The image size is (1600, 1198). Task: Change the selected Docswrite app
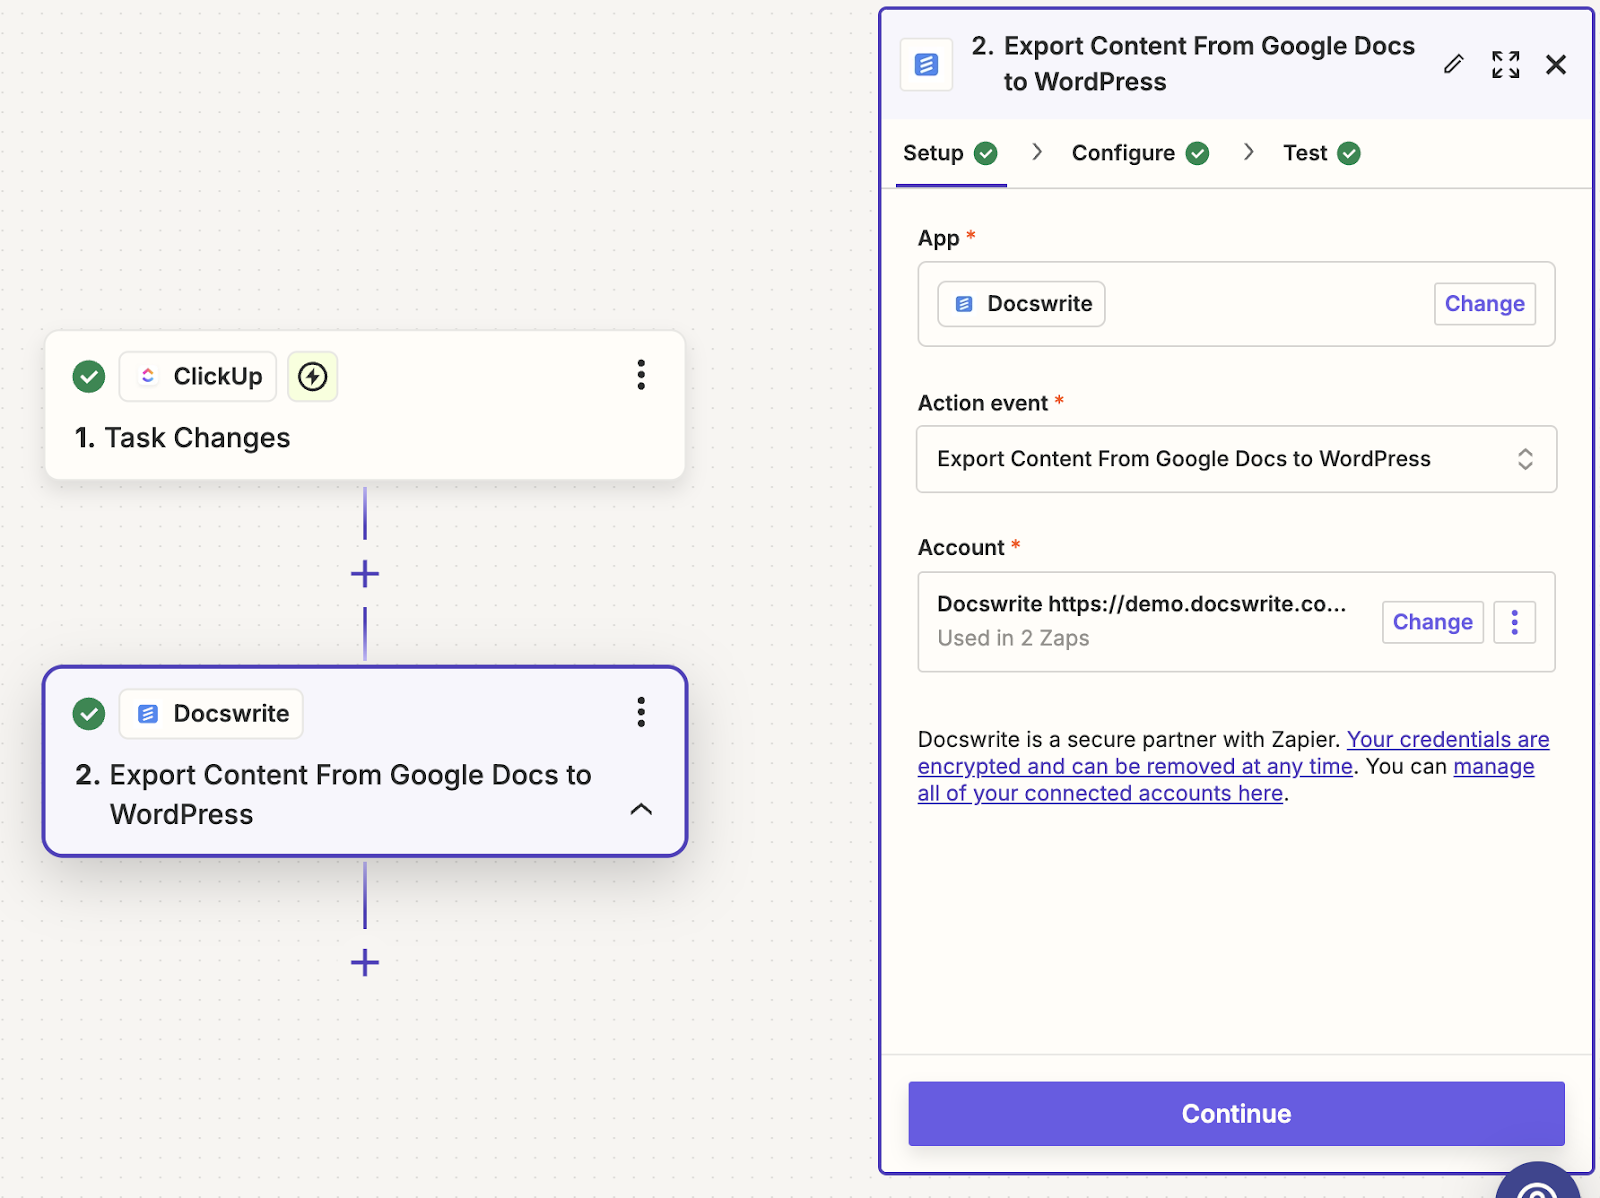(x=1484, y=304)
